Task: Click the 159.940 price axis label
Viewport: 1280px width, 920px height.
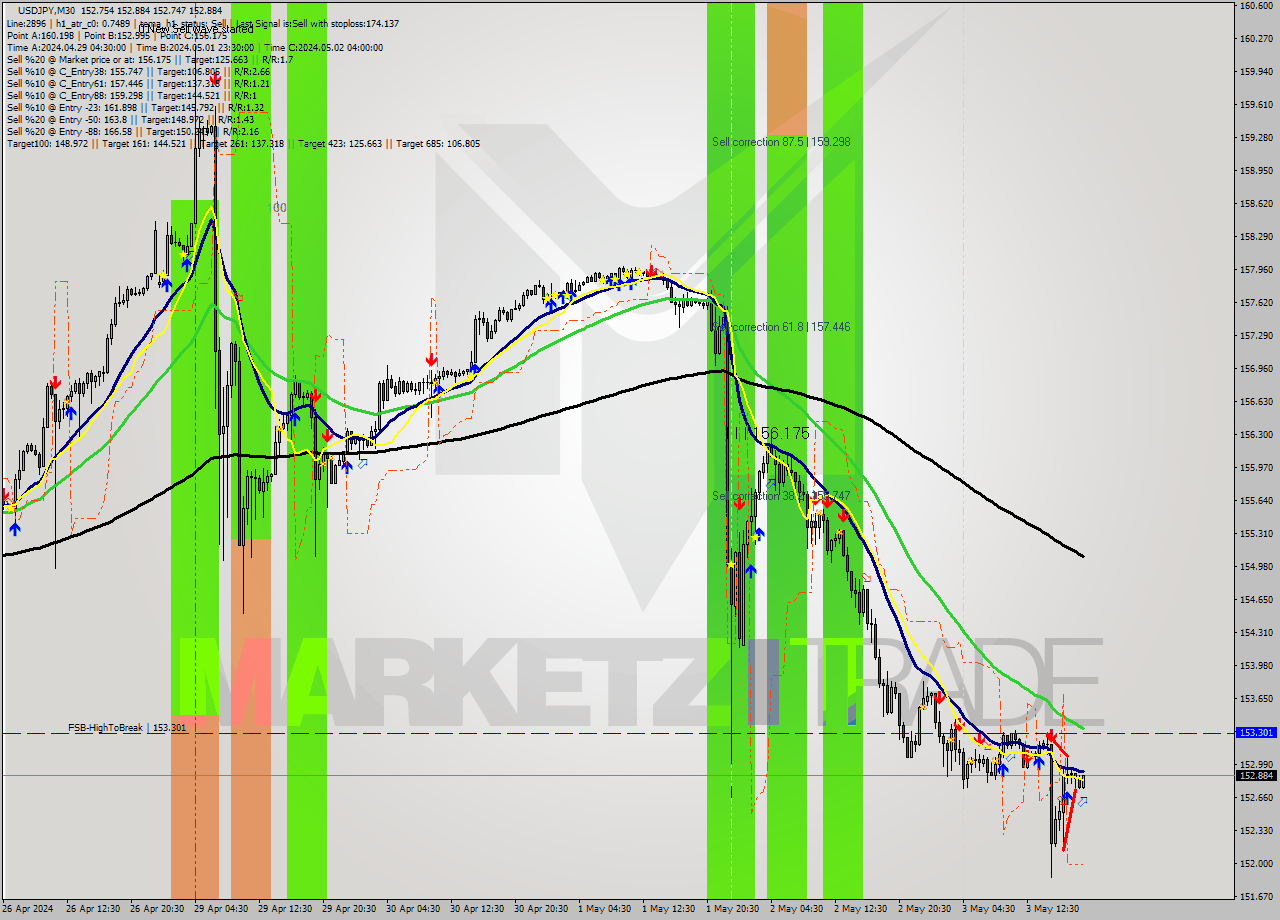Action: tap(1256, 71)
